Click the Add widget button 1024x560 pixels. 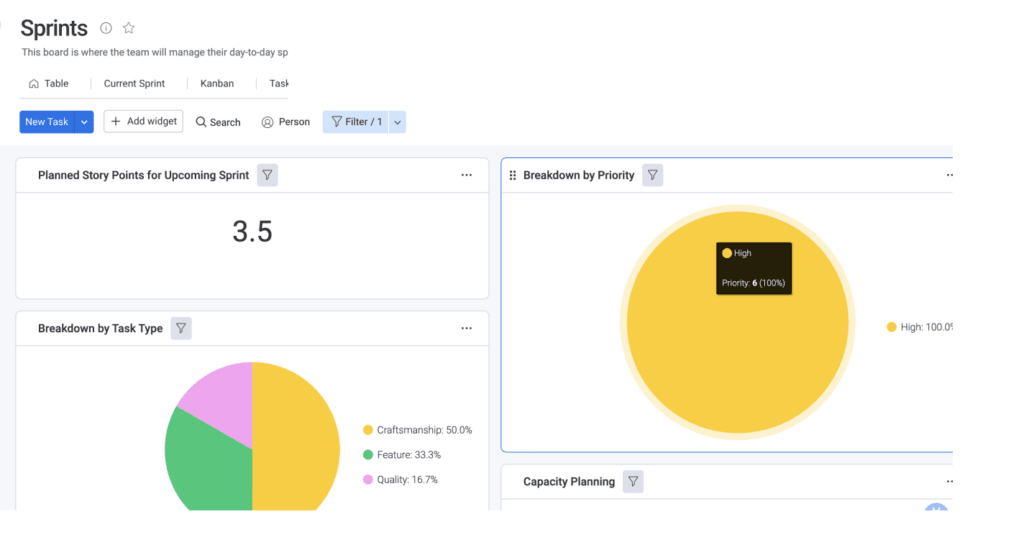coord(143,121)
